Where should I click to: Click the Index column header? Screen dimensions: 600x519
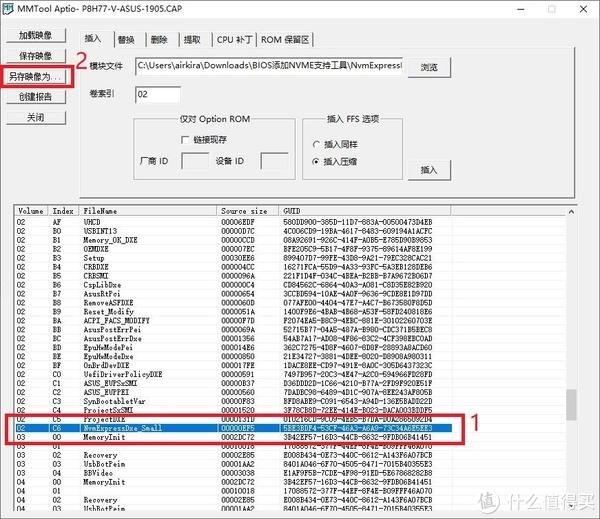(x=64, y=211)
